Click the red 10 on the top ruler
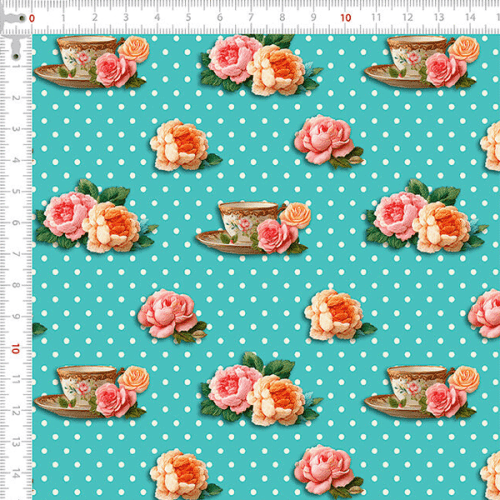 [x=346, y=18]
